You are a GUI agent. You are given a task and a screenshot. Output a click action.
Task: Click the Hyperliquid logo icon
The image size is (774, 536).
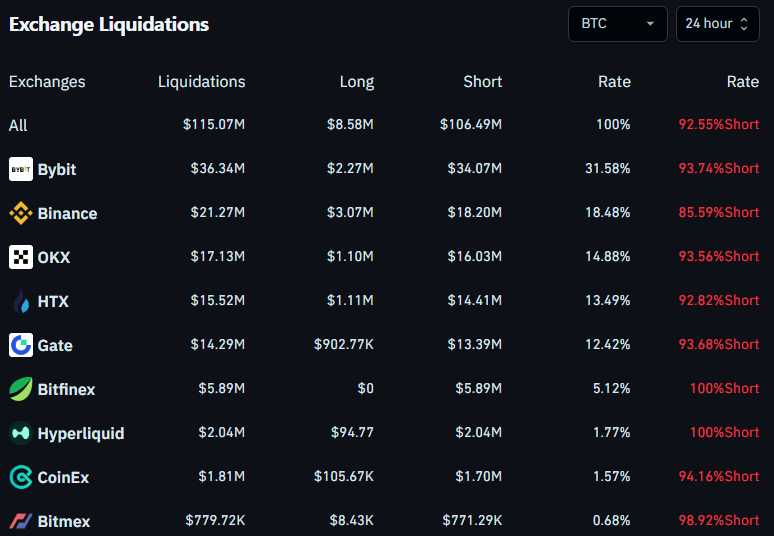point(21,433)
